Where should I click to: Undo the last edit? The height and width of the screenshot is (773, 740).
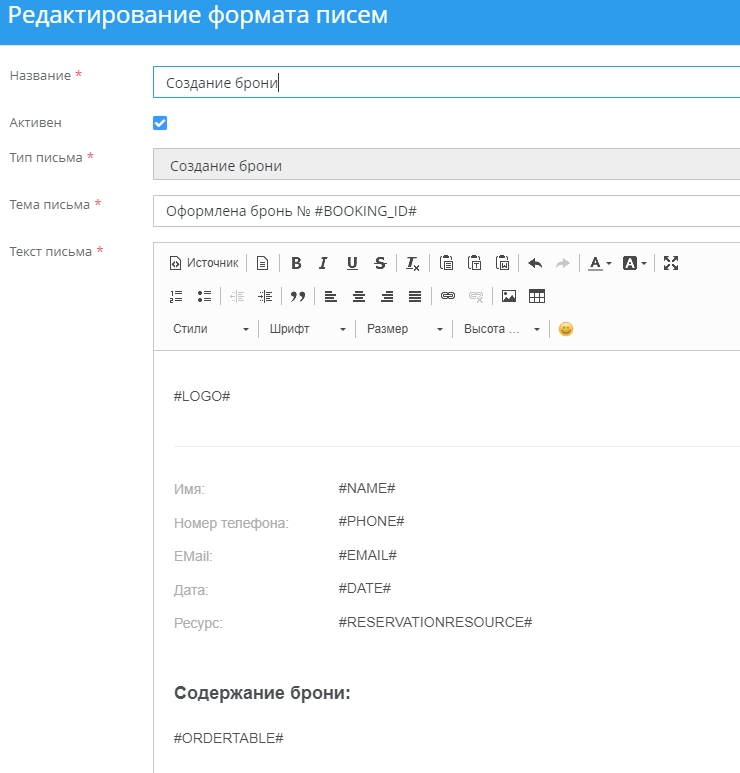coord(535,263)
